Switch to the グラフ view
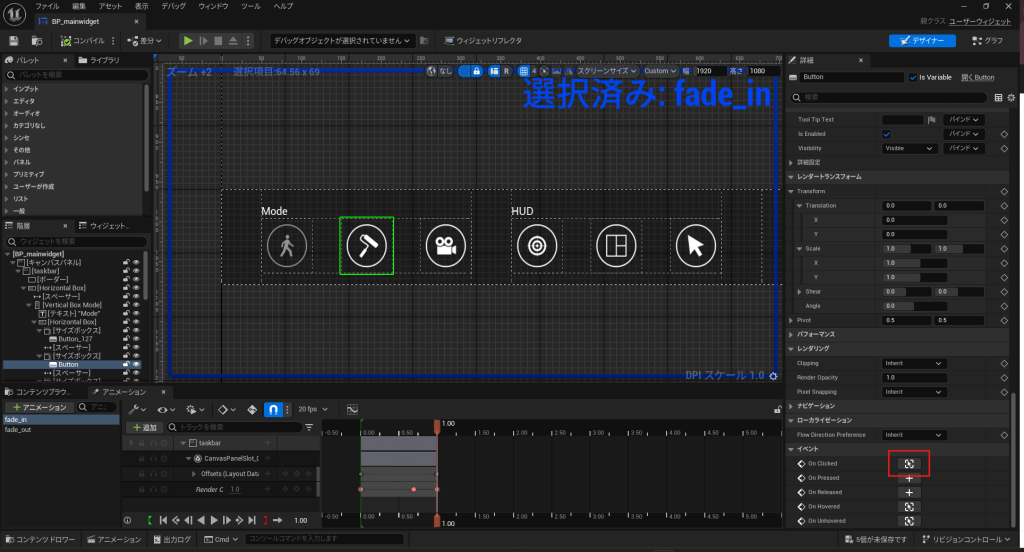 [987, 41]
